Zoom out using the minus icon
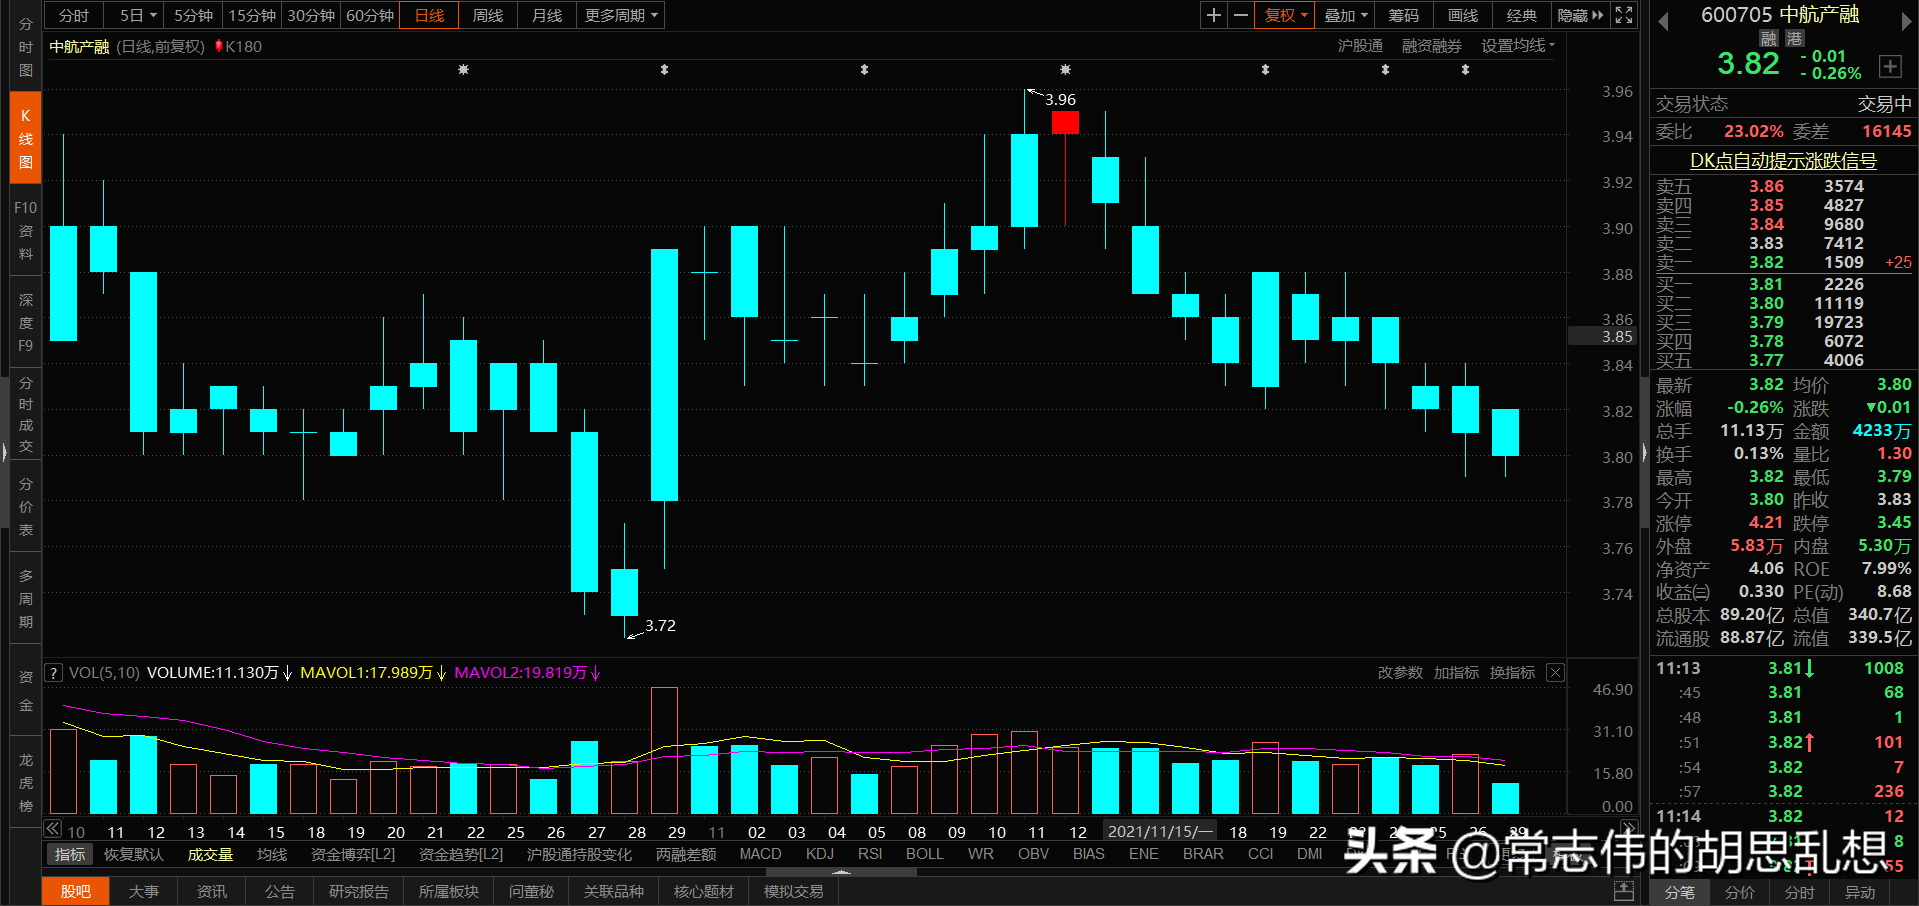 (1240, 15)
